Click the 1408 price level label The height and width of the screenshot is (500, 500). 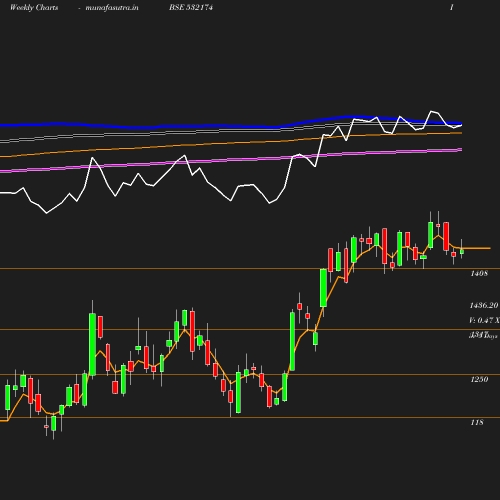point(479,273)
